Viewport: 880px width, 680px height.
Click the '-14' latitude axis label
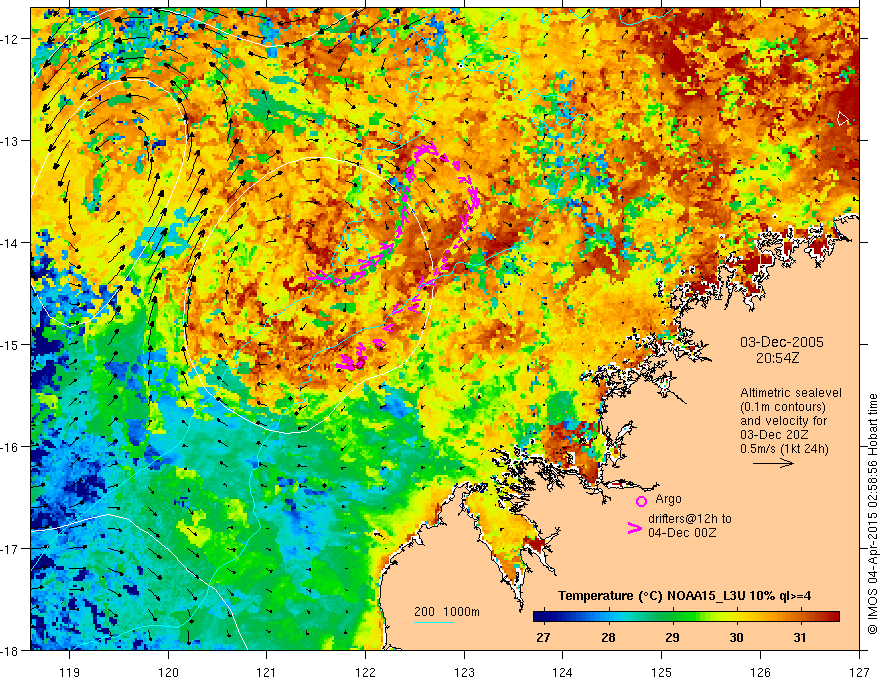click(10, 243)
